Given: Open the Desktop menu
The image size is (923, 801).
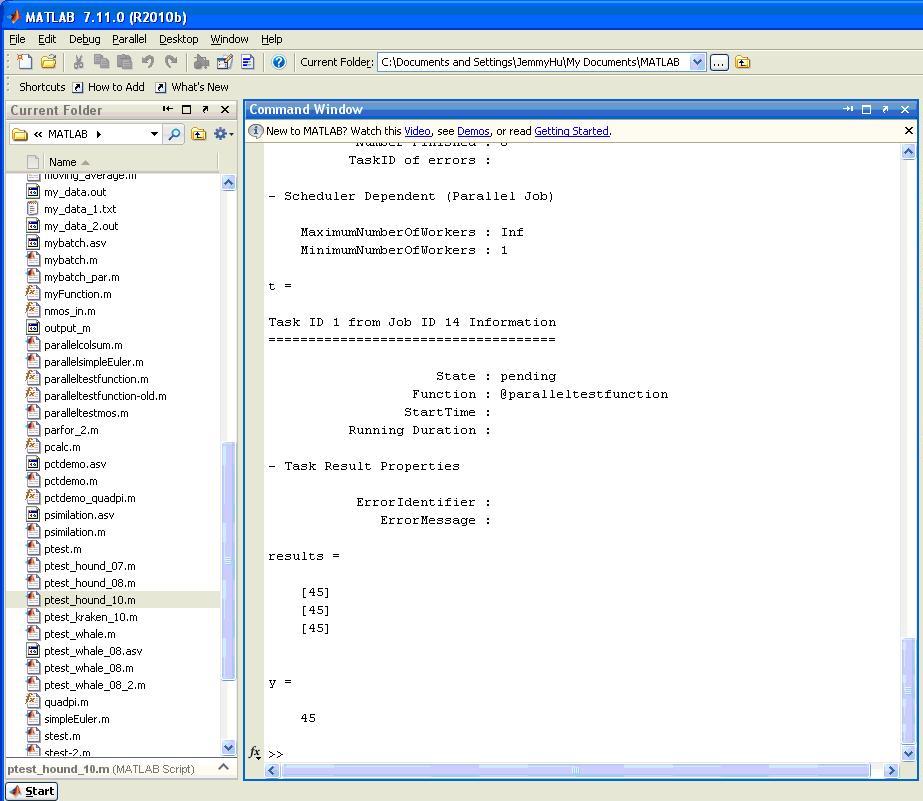Looking at the screenshot, I should click(178, 39).
